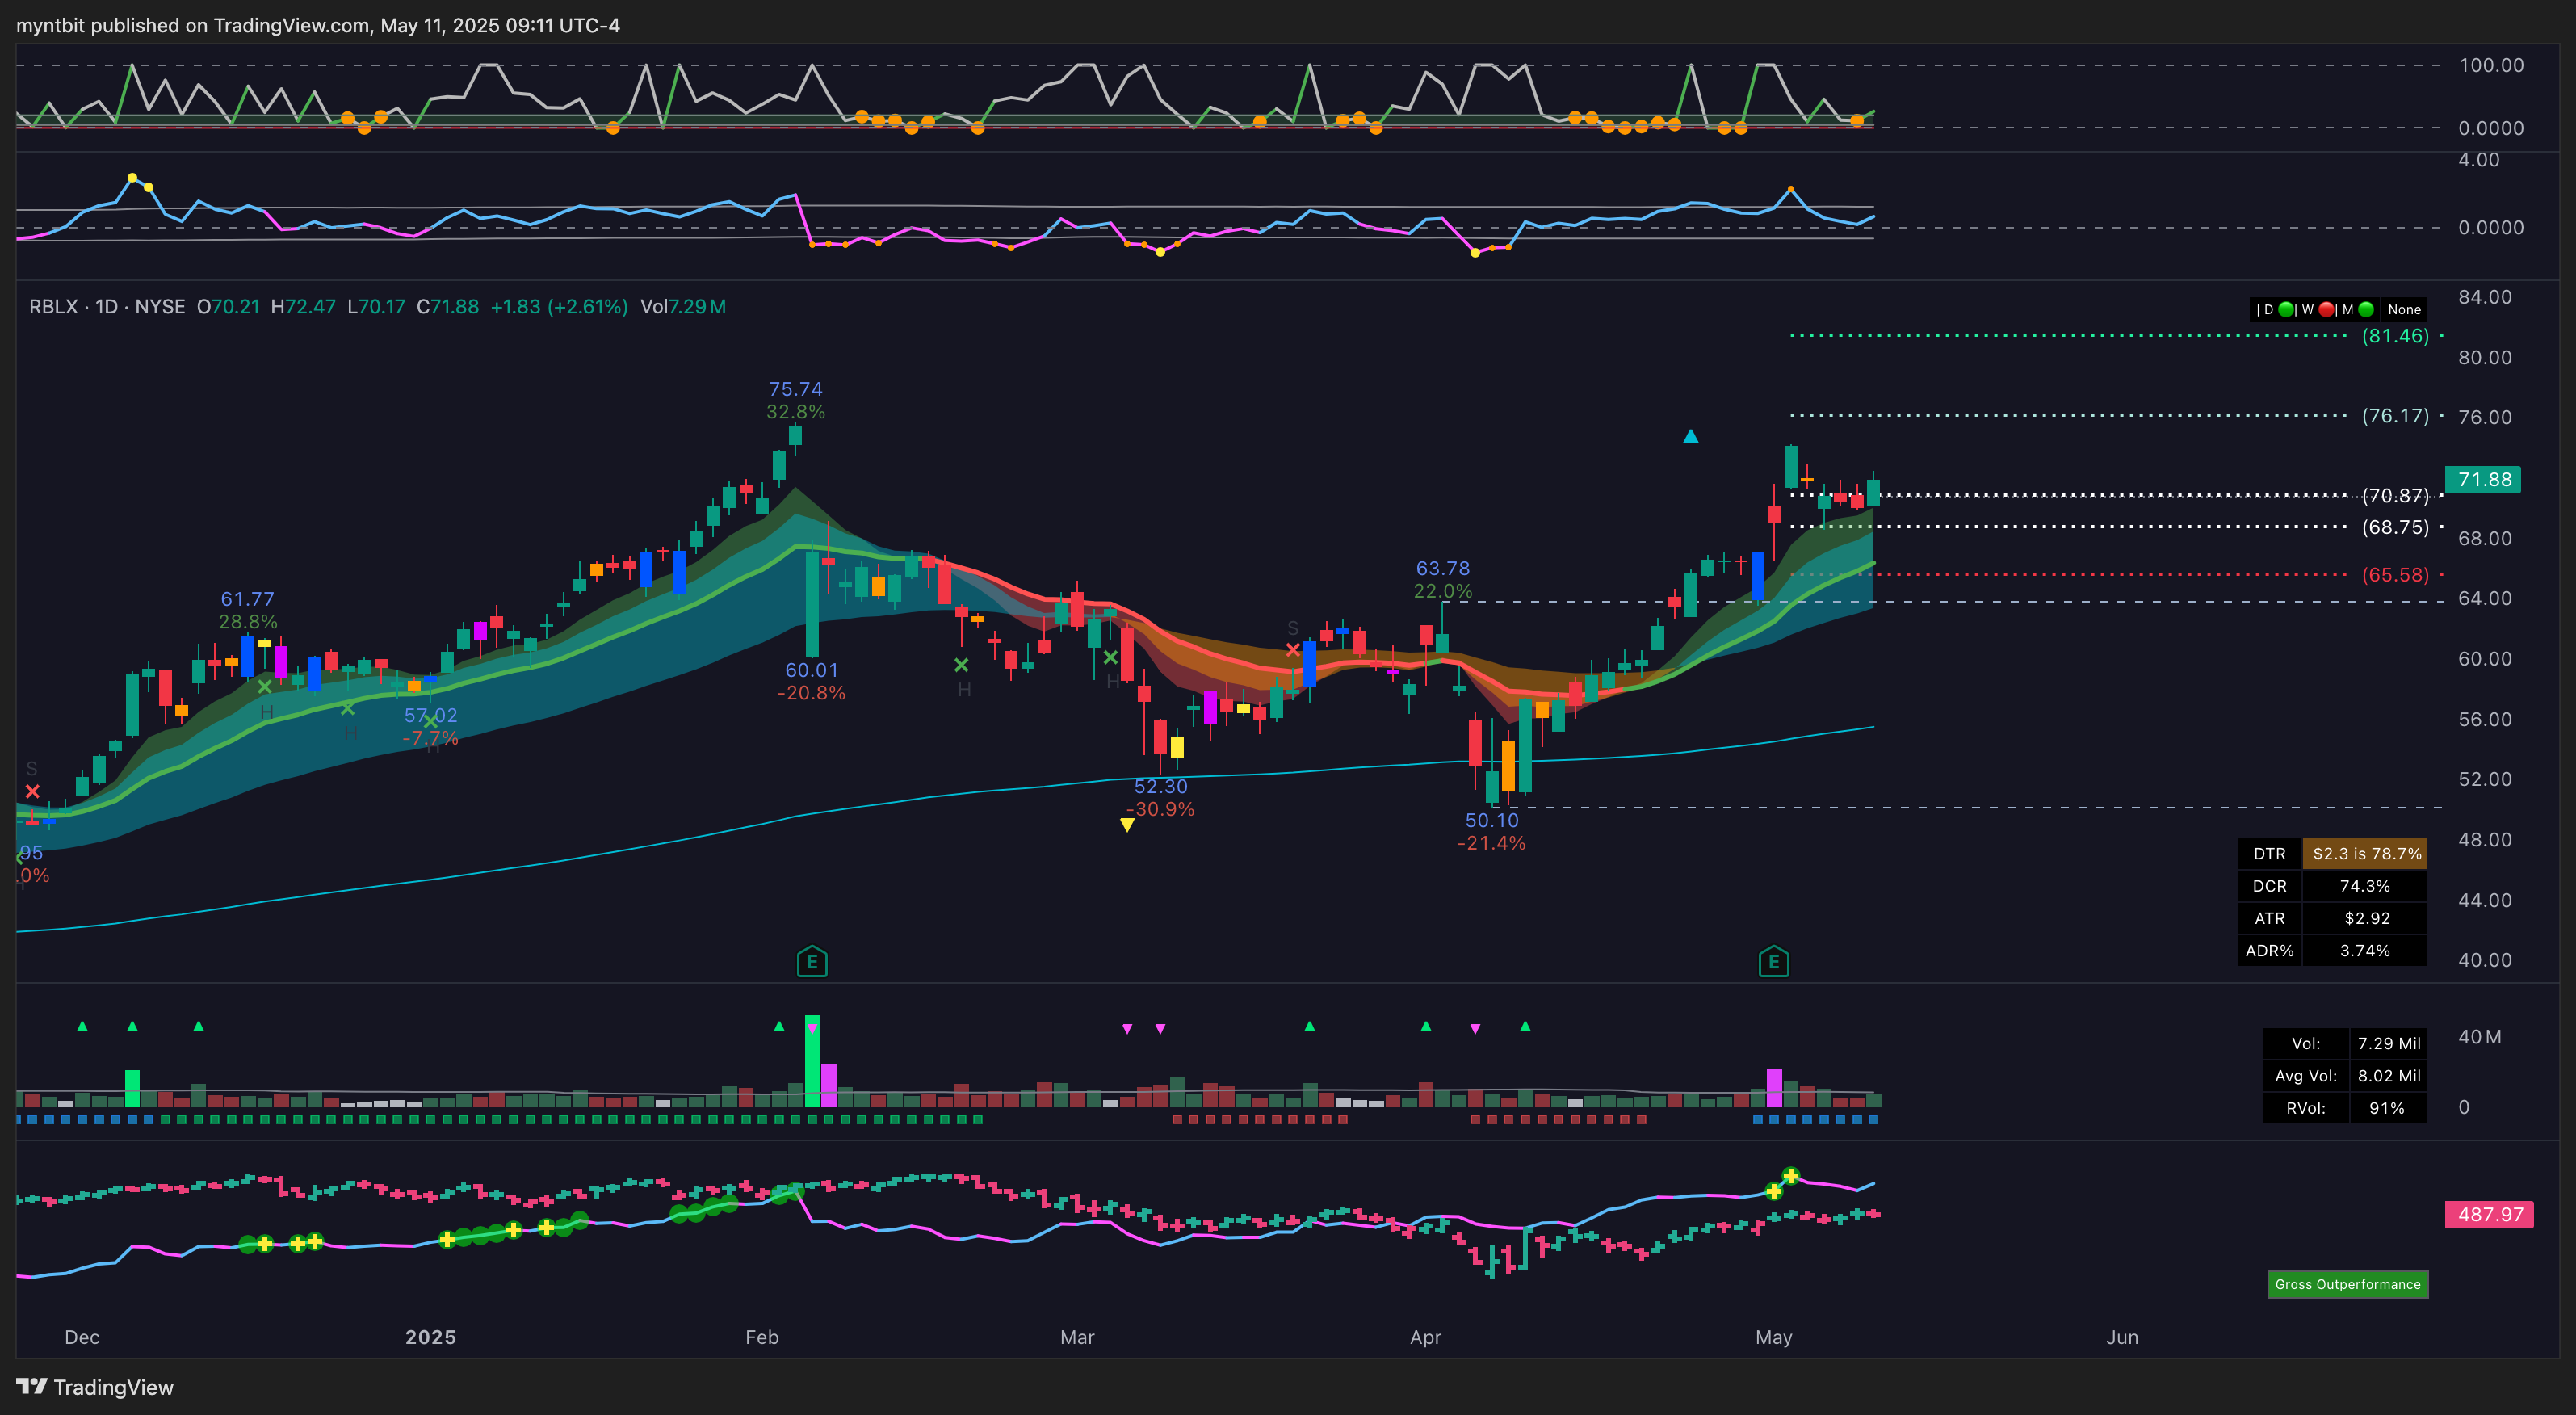2576x1415 pixels.
Task: Click the red weekly trend dot
Action: (x=2326, y=310)
